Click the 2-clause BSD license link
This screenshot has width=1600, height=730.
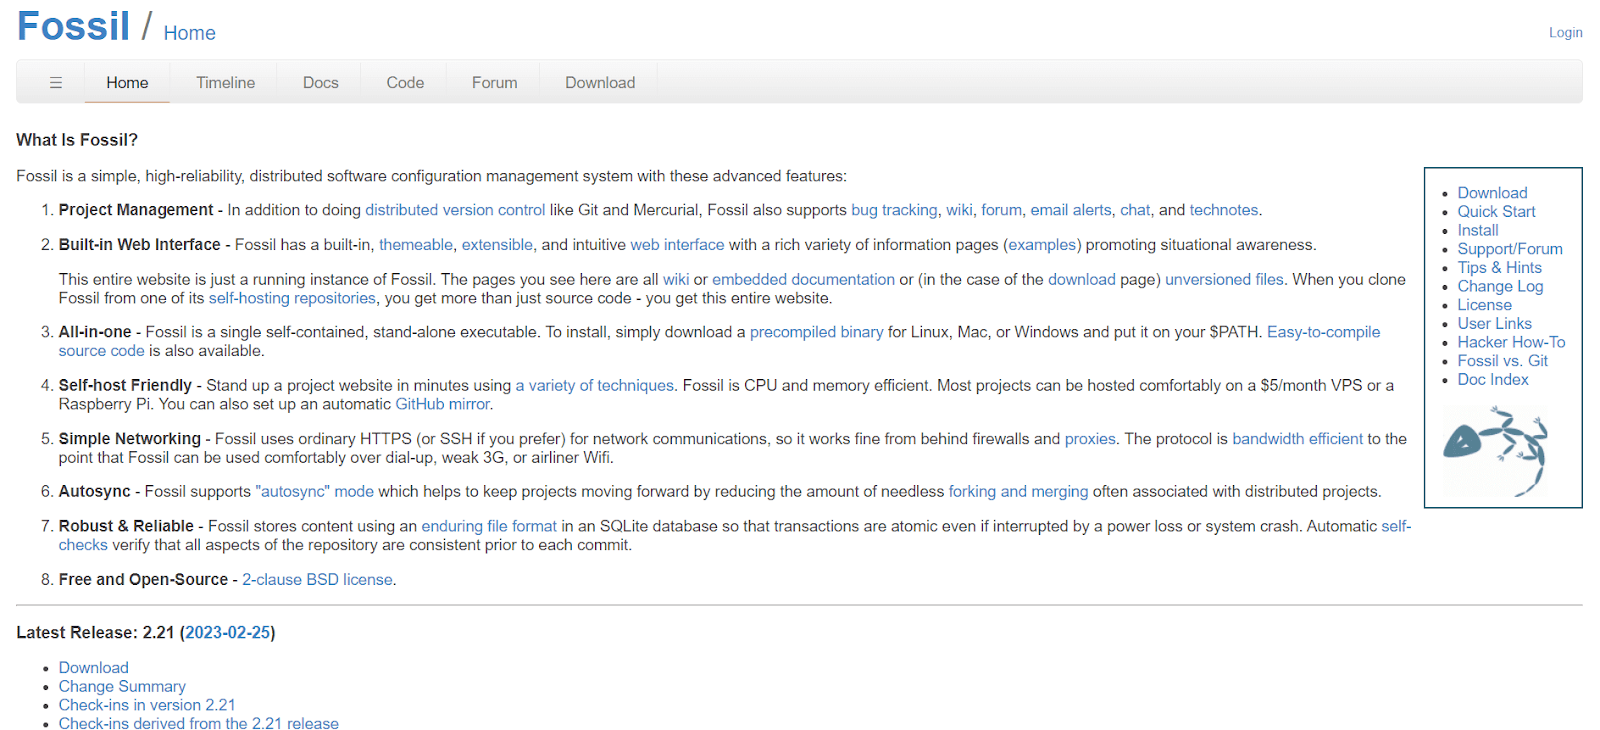pos(317,580)
